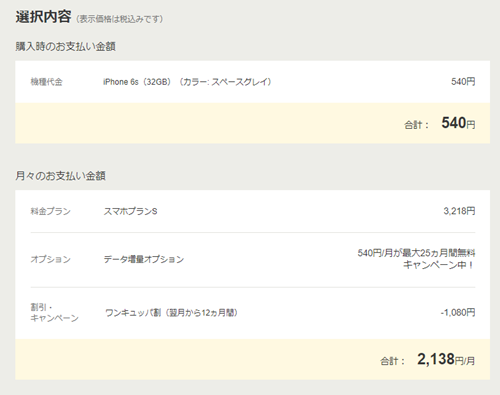Click the オプション row label
The width and height of the screenshot is (500, 395).
click(x=51, y=259)
